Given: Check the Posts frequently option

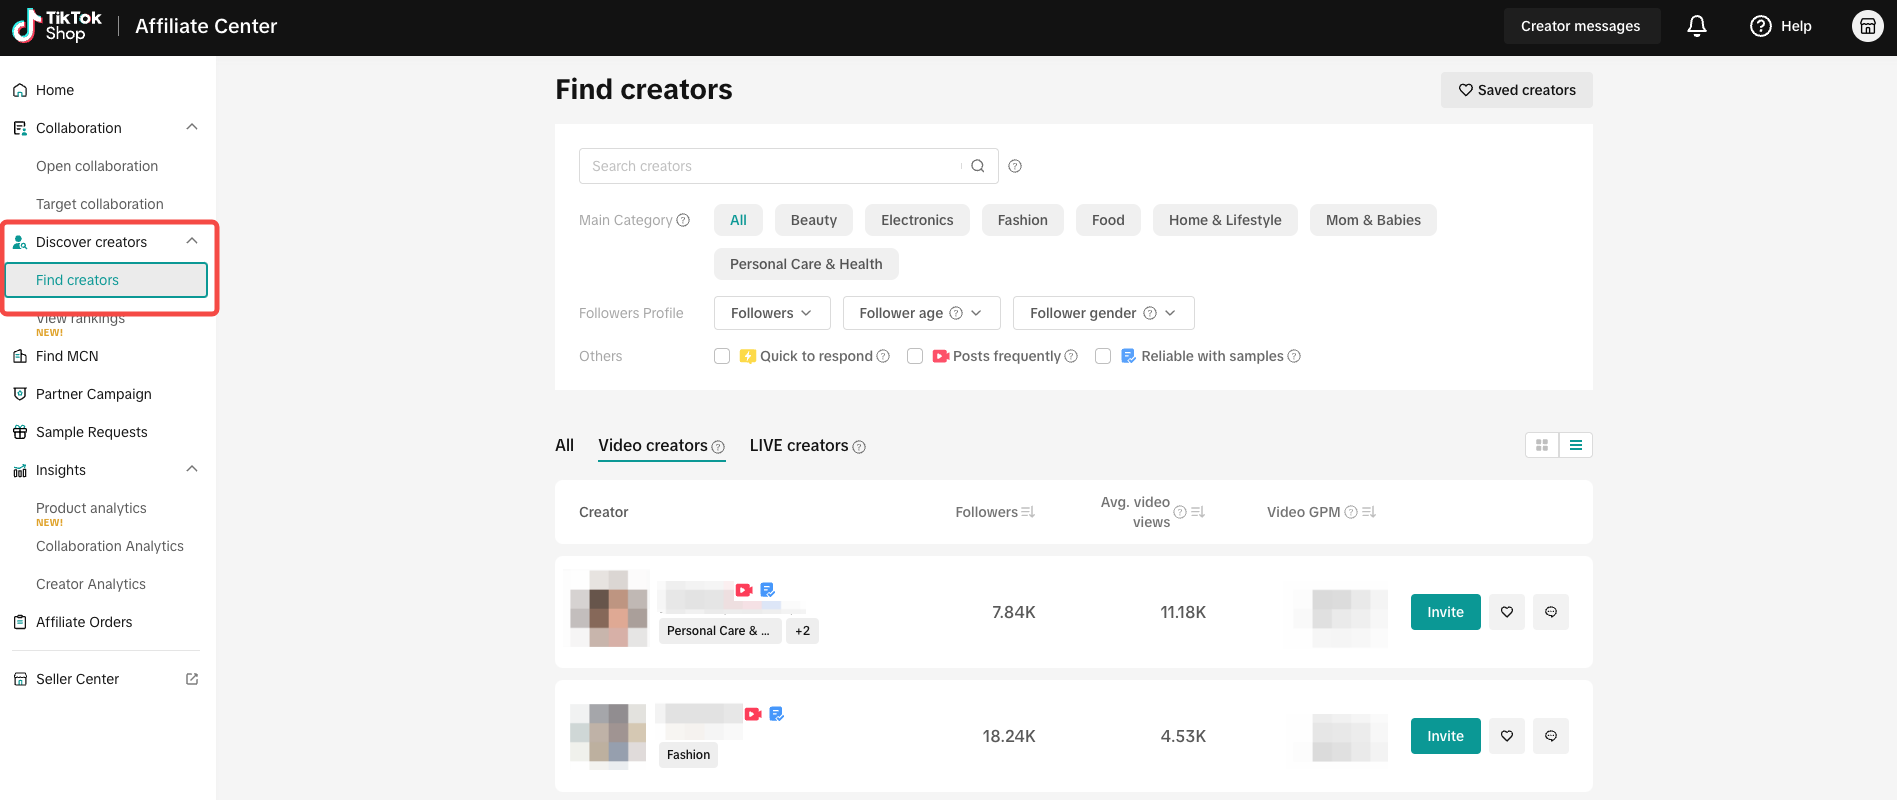Looking at the screenshot, I should (915, 356).
